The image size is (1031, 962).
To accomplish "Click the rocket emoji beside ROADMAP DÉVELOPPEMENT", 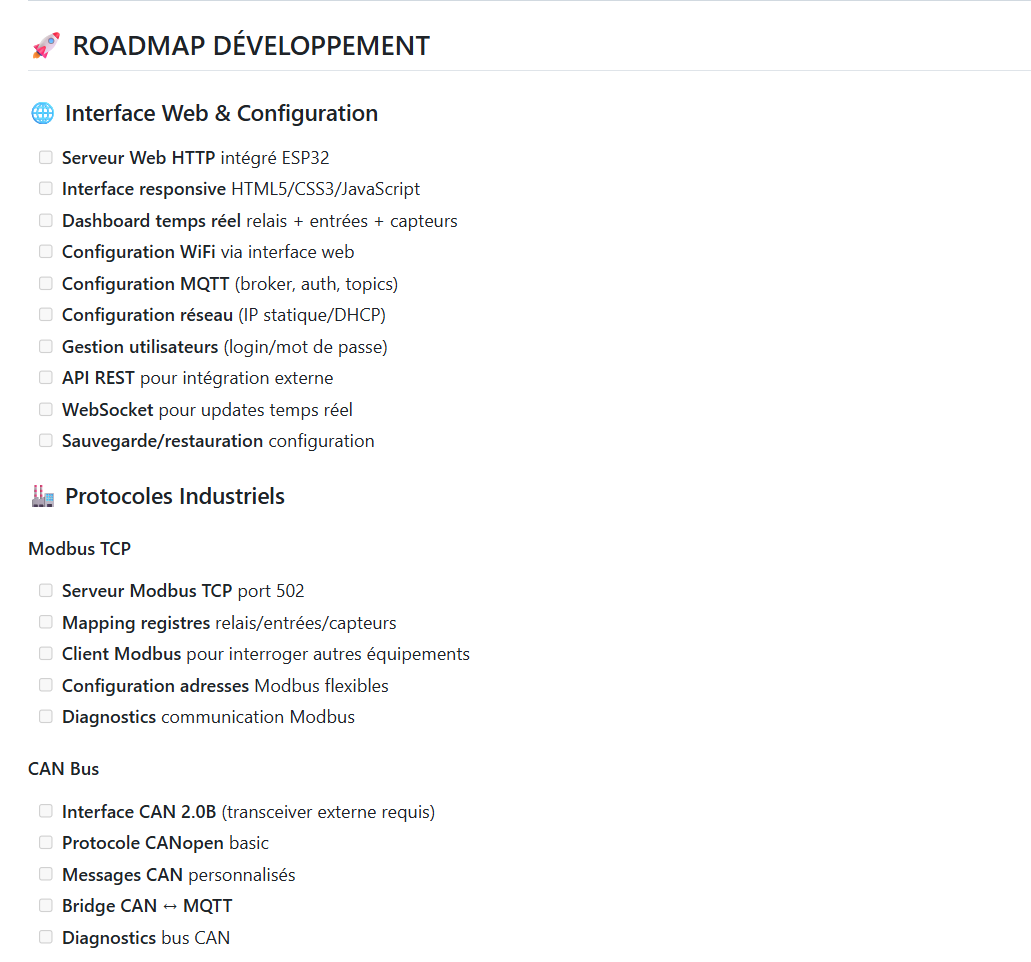I will (45, 46).
